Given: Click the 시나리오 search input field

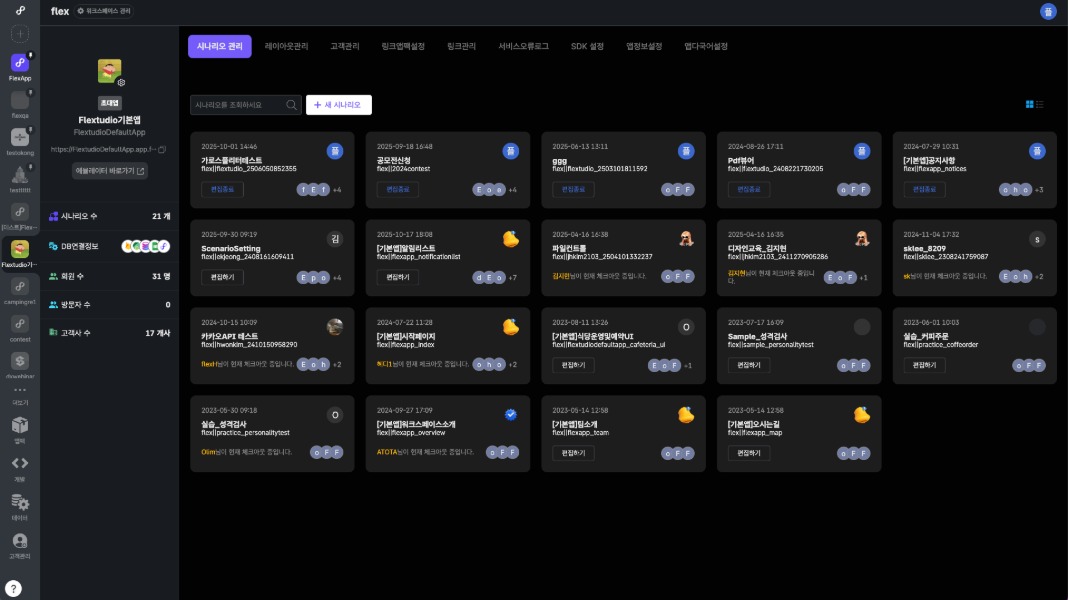Looking at the screenshot, I should (236, 105).
